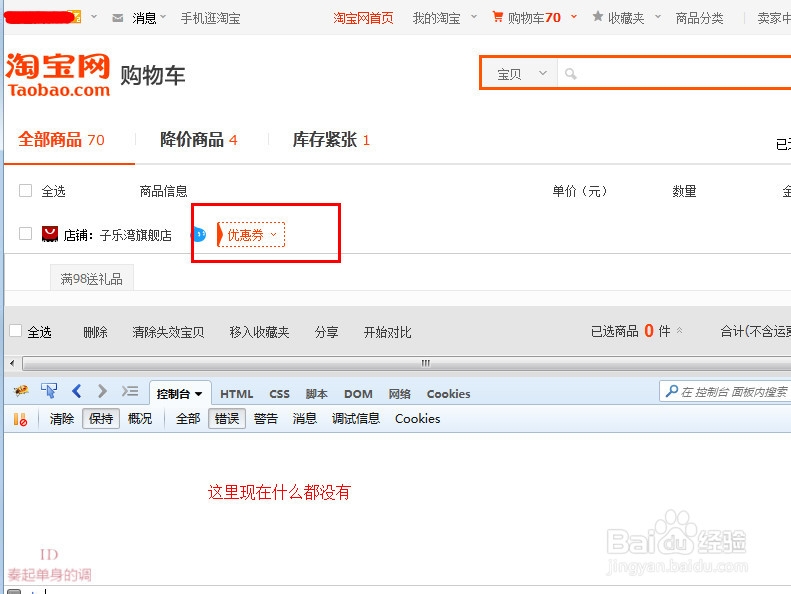Check the 子乐湾旗舰店 shop checkbox
791x594 pixels.
click(25, 234)
